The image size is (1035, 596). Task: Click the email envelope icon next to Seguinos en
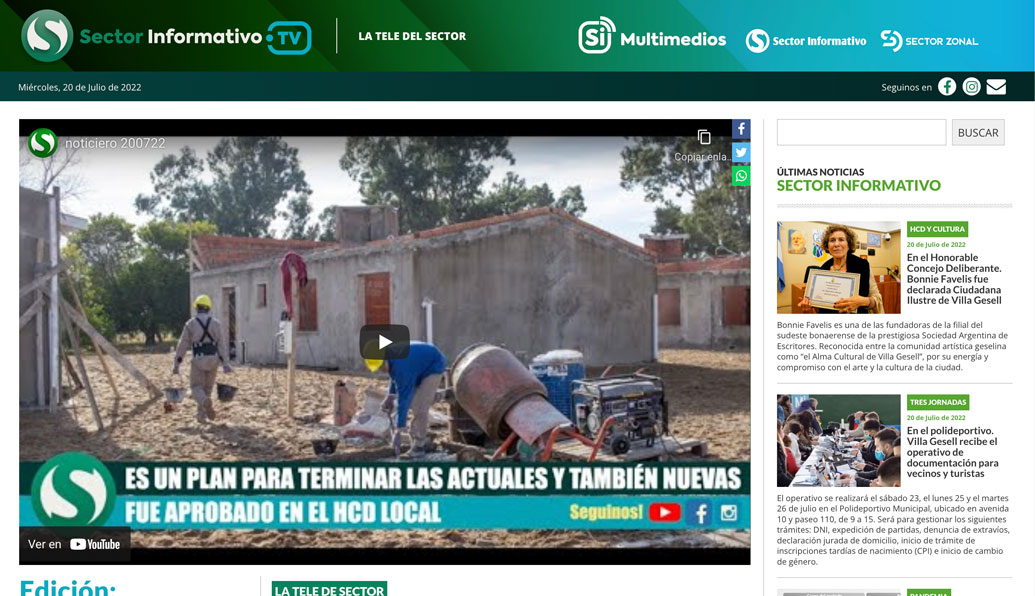pos(996,86)
